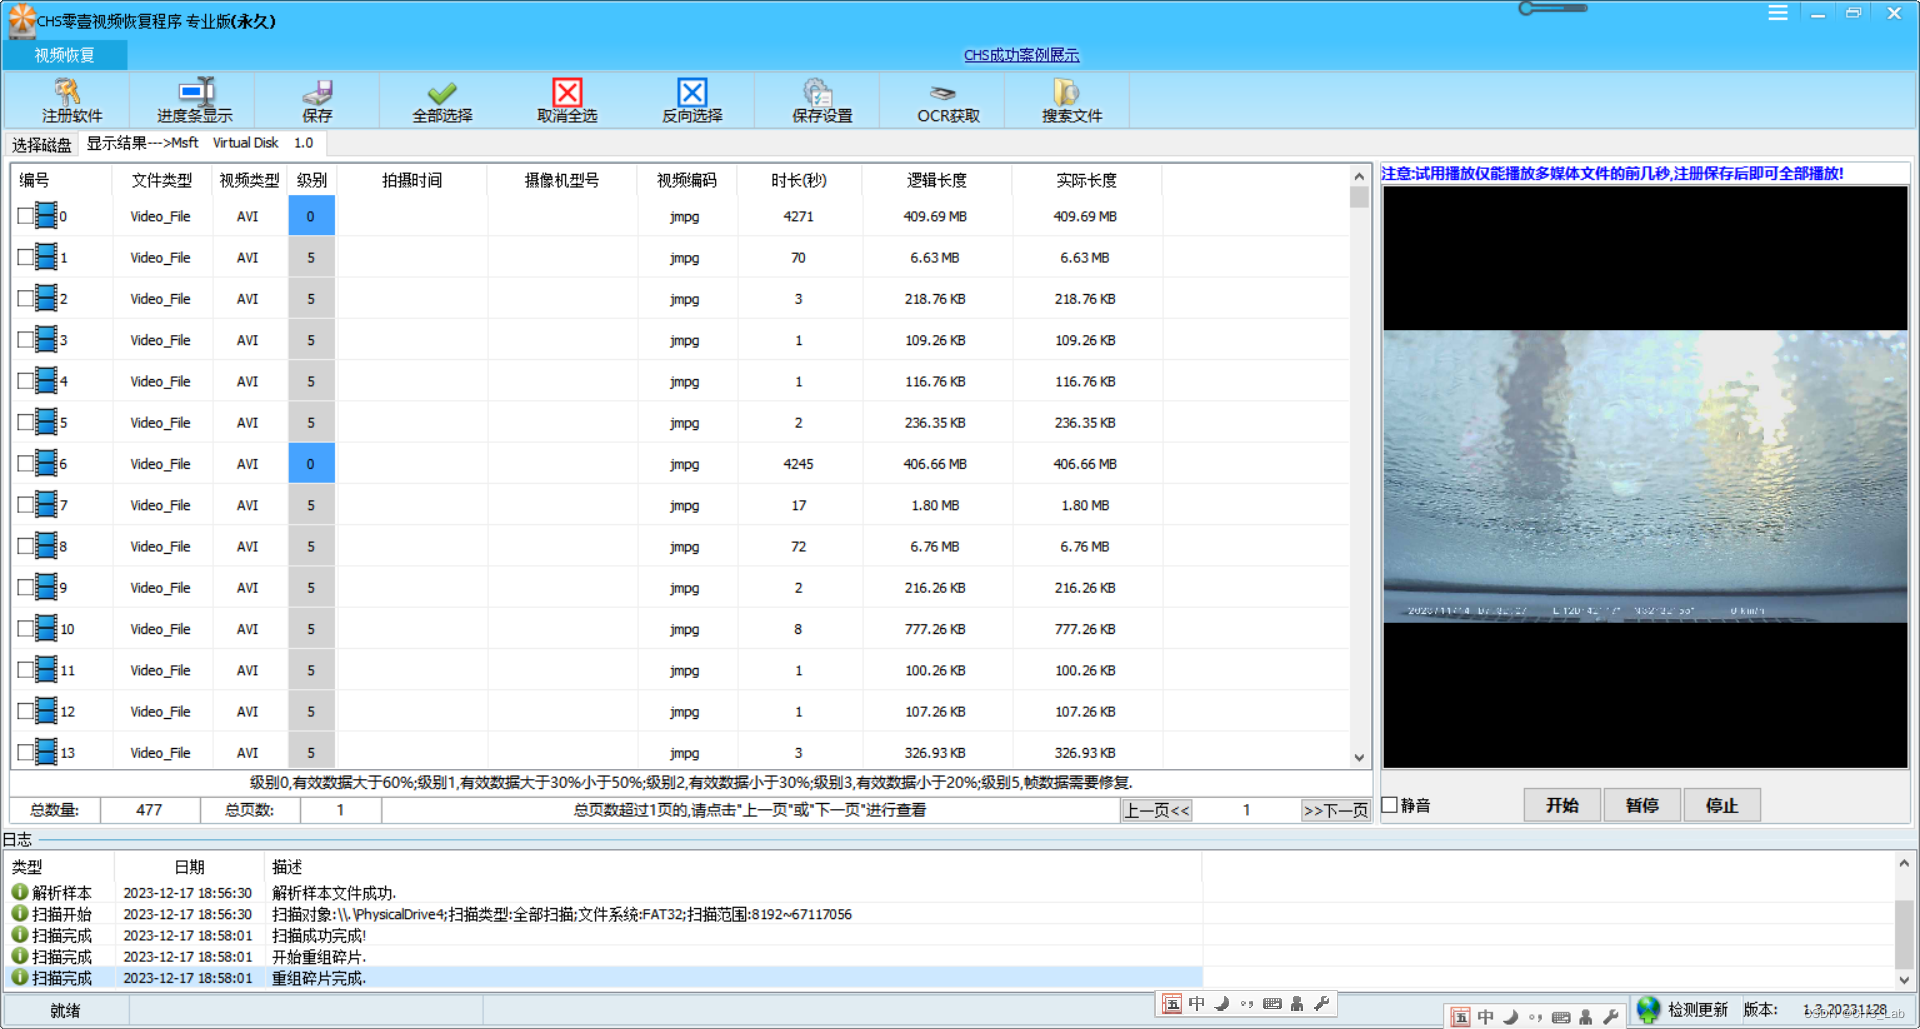Click the video preview frame
1920x1029 pixels.
1645,476
